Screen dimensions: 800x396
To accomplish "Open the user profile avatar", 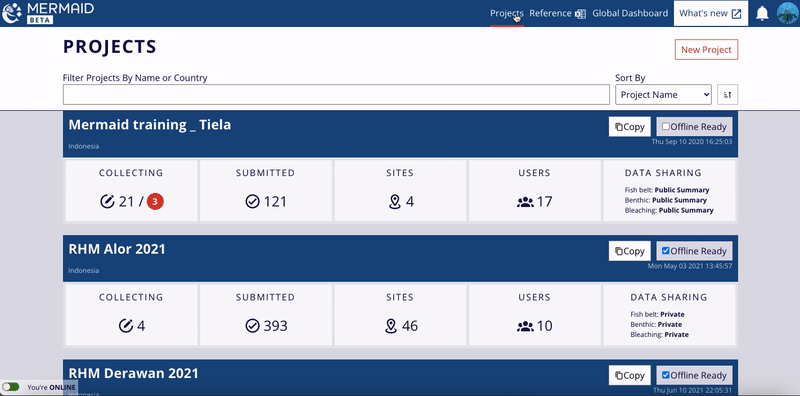I will pos(787,13).
